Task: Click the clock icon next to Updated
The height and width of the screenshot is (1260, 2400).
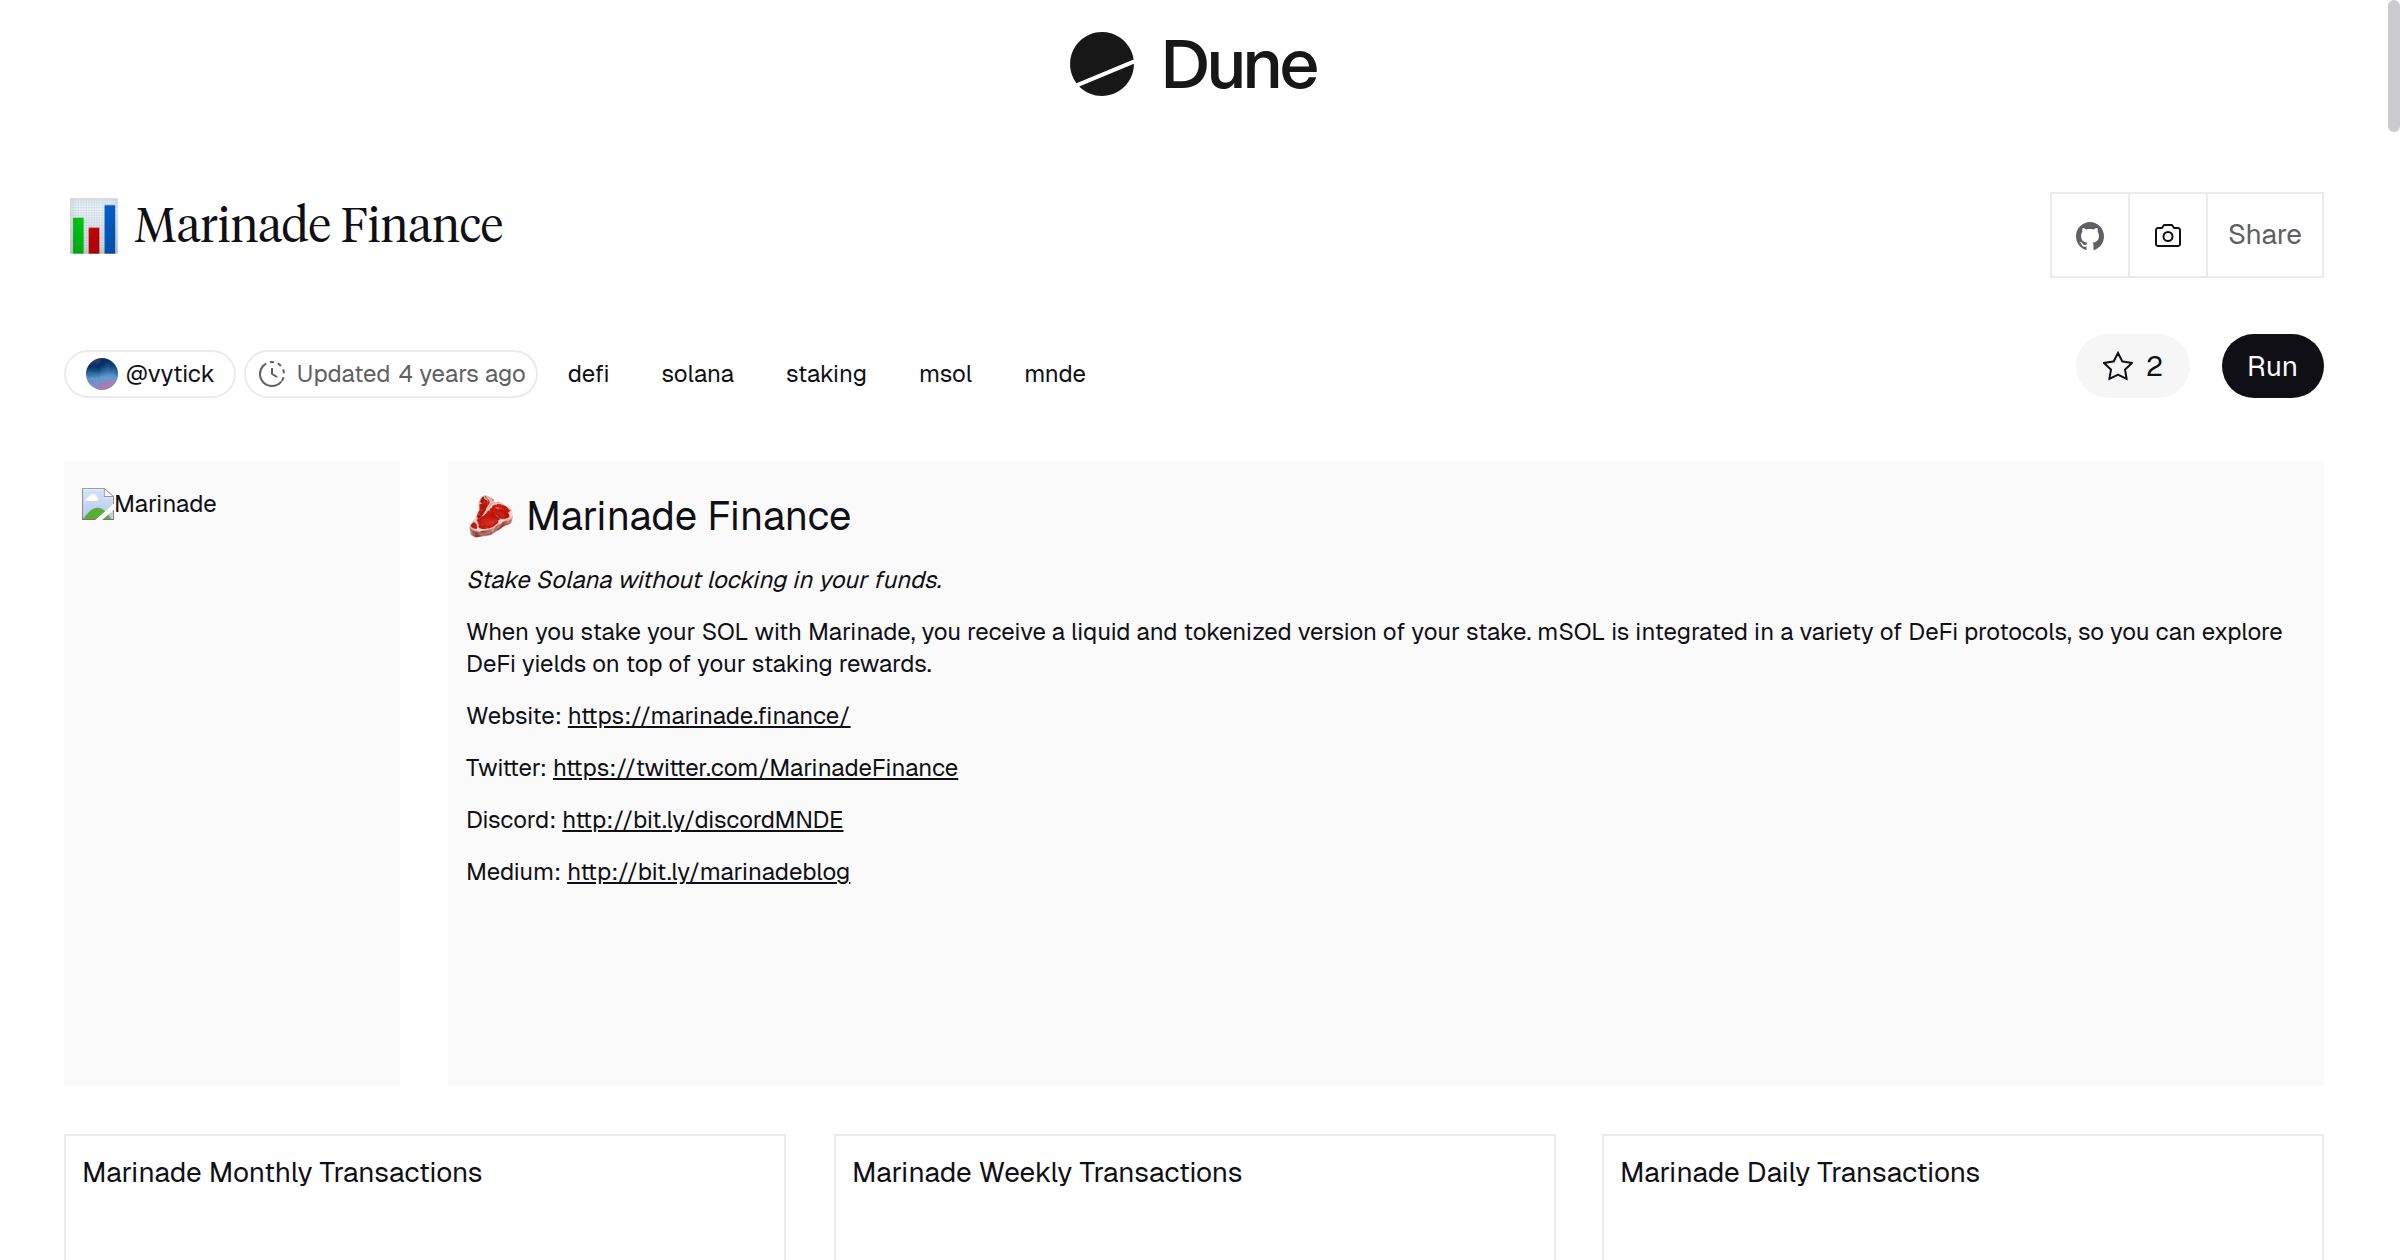Action: click(274, 373)
